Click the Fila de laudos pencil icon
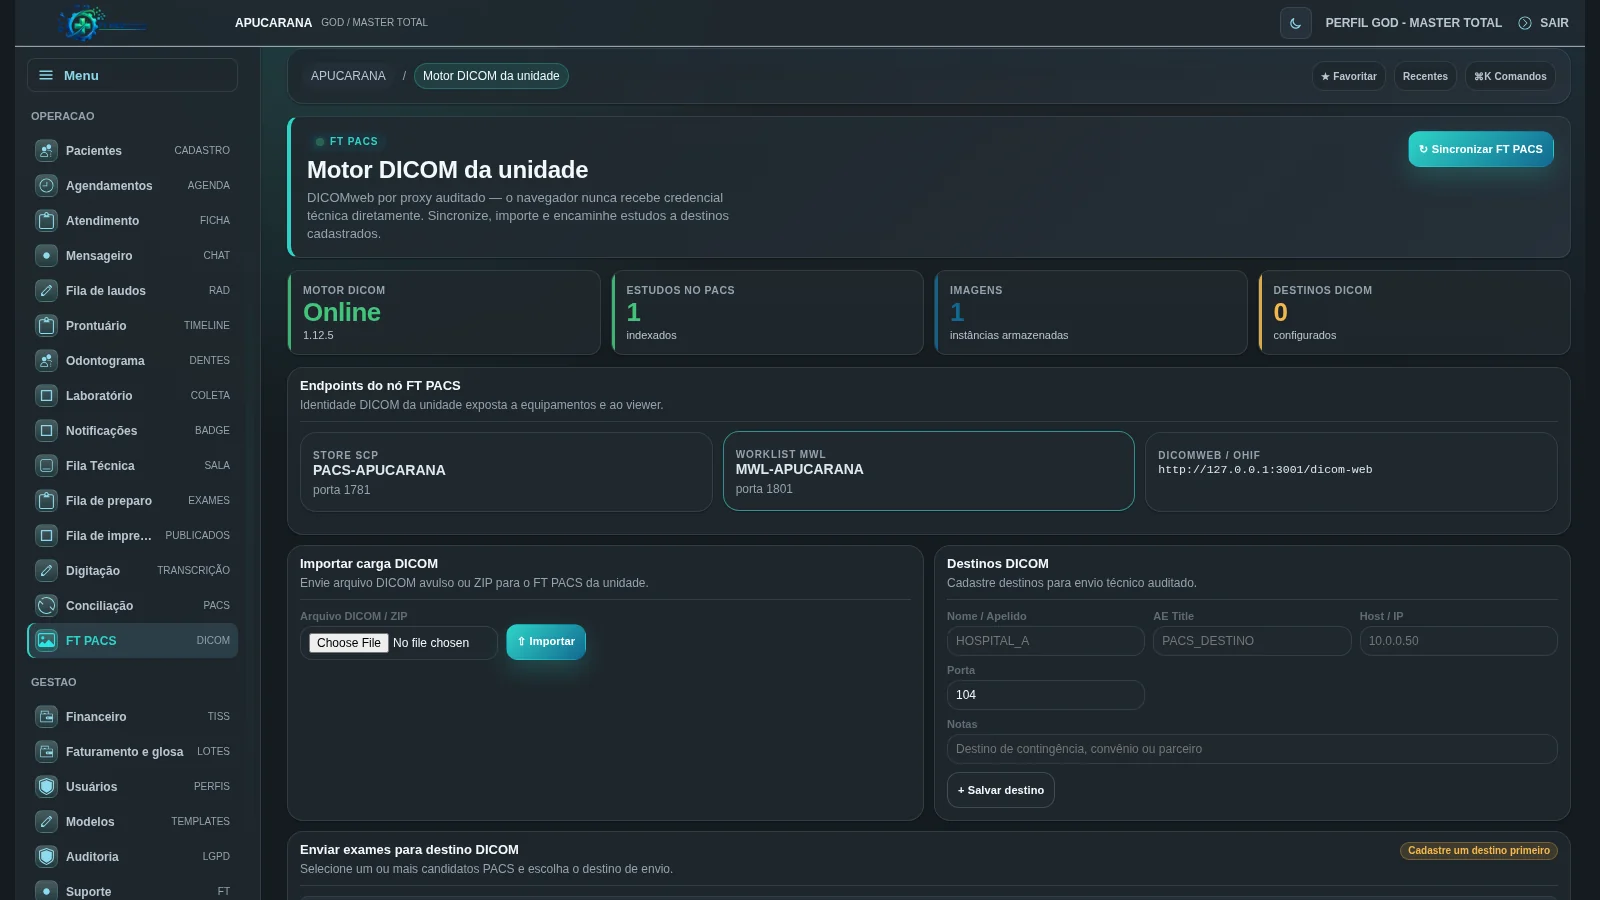 point(46,290)
